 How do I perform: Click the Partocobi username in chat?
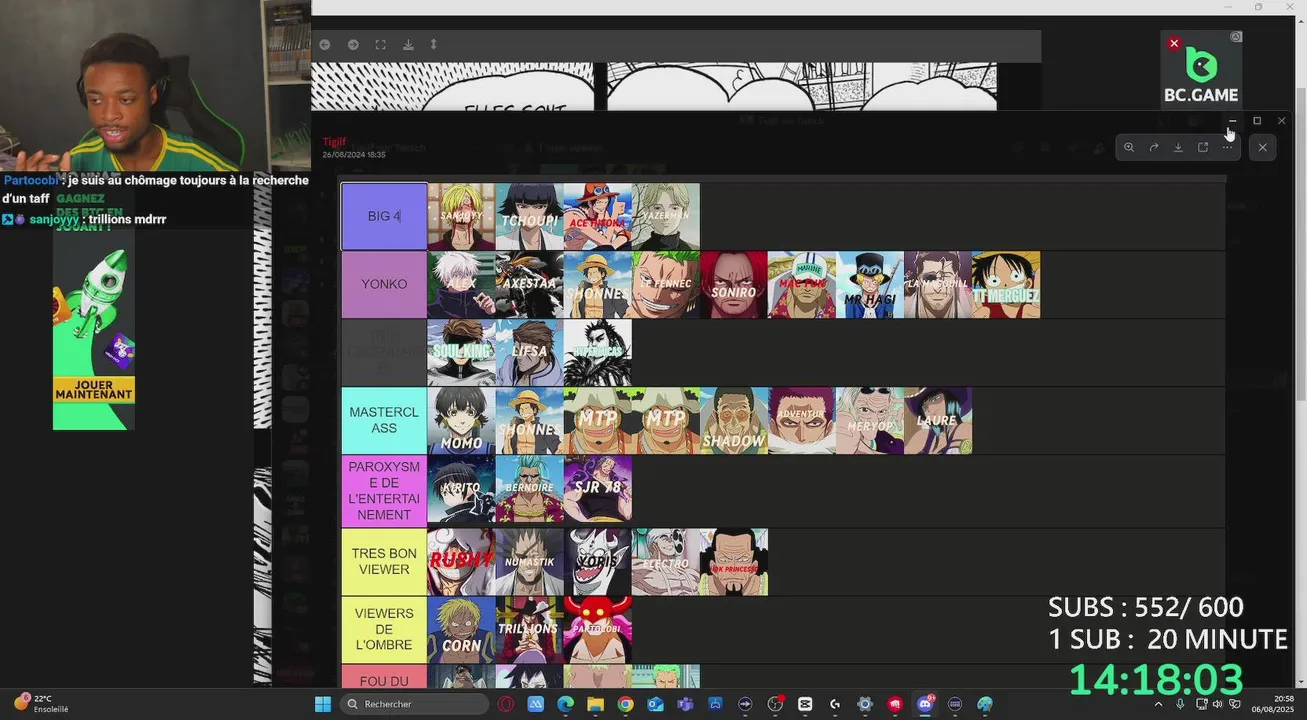click(x=31, y=181)
